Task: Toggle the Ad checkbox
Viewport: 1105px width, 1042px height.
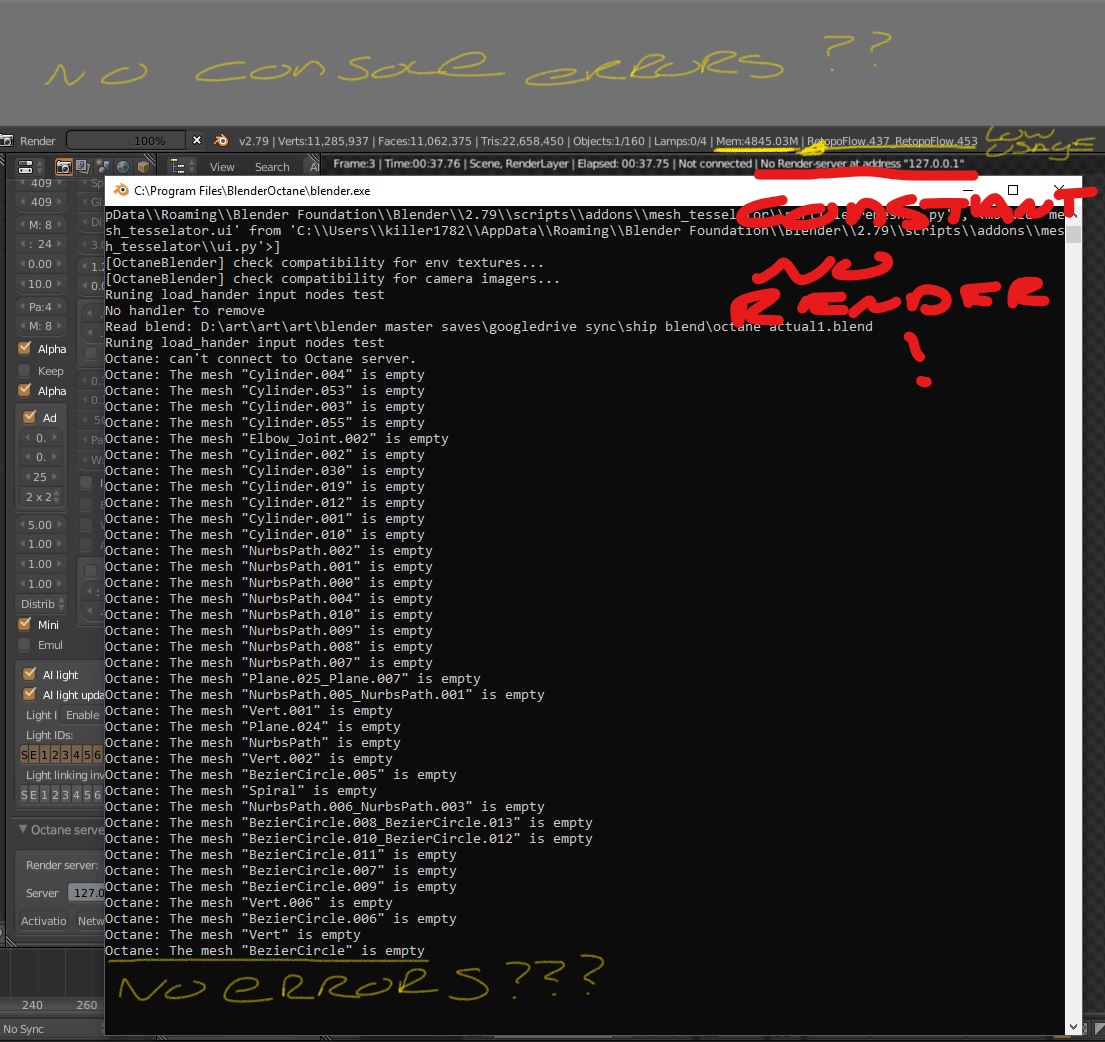Action: (x=30, y=417)
